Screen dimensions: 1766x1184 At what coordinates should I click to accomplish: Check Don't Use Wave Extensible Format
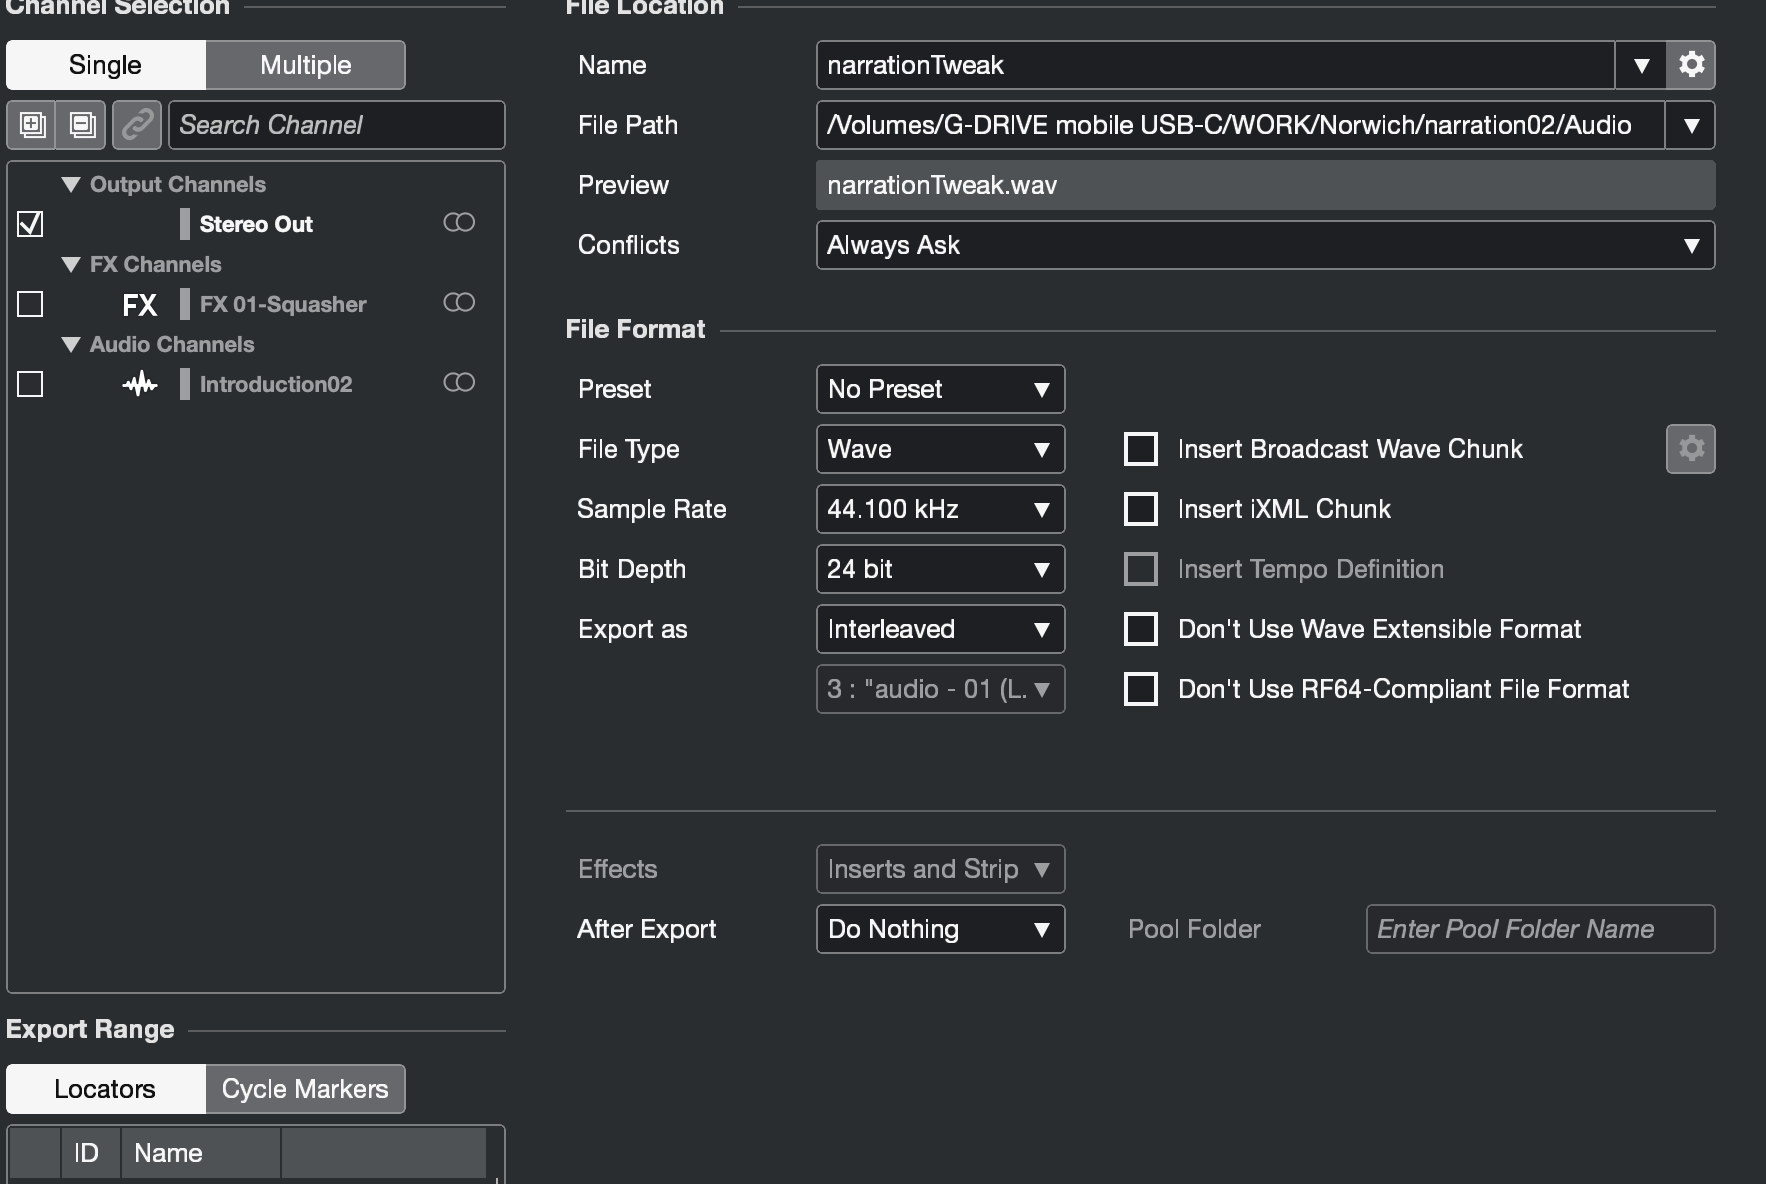(x=1141, y=629)
